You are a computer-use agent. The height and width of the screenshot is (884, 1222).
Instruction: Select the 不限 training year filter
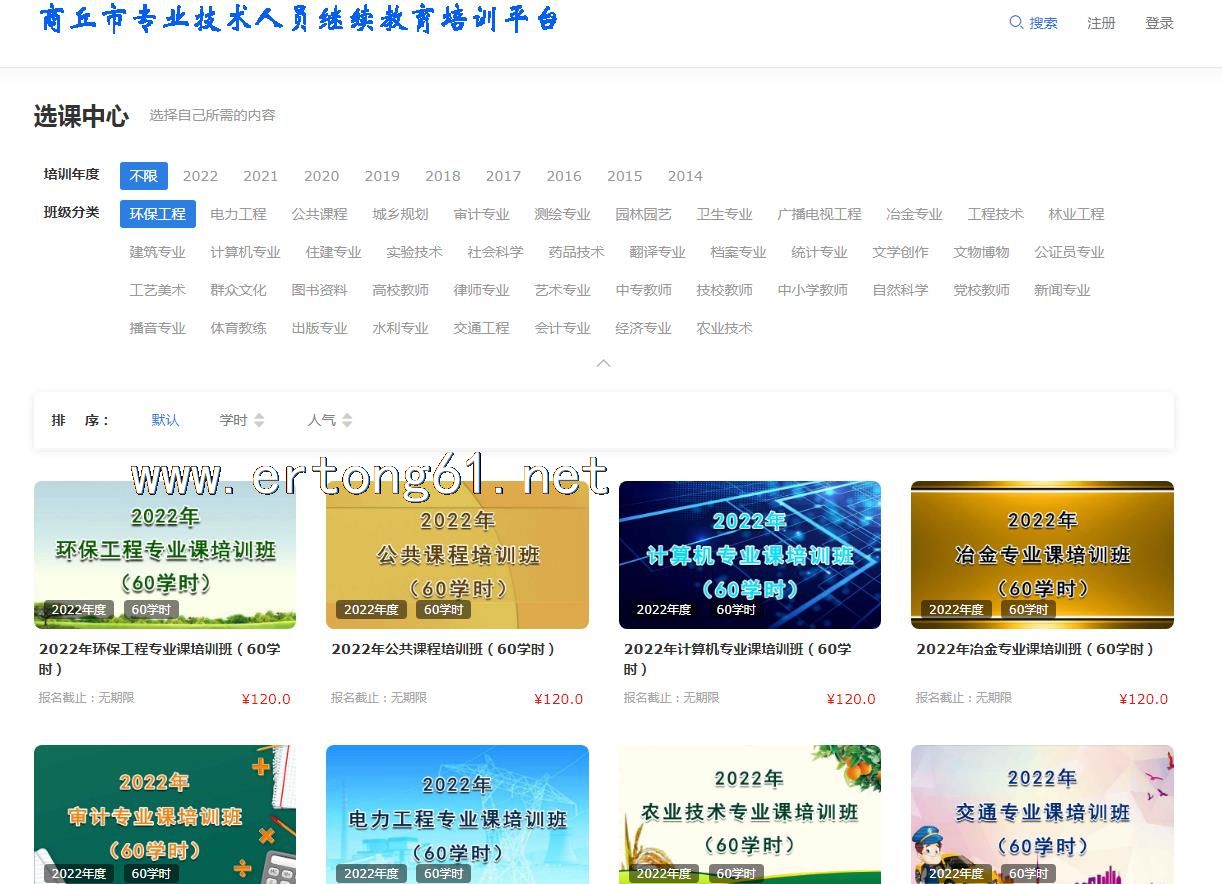pos(144,176)
